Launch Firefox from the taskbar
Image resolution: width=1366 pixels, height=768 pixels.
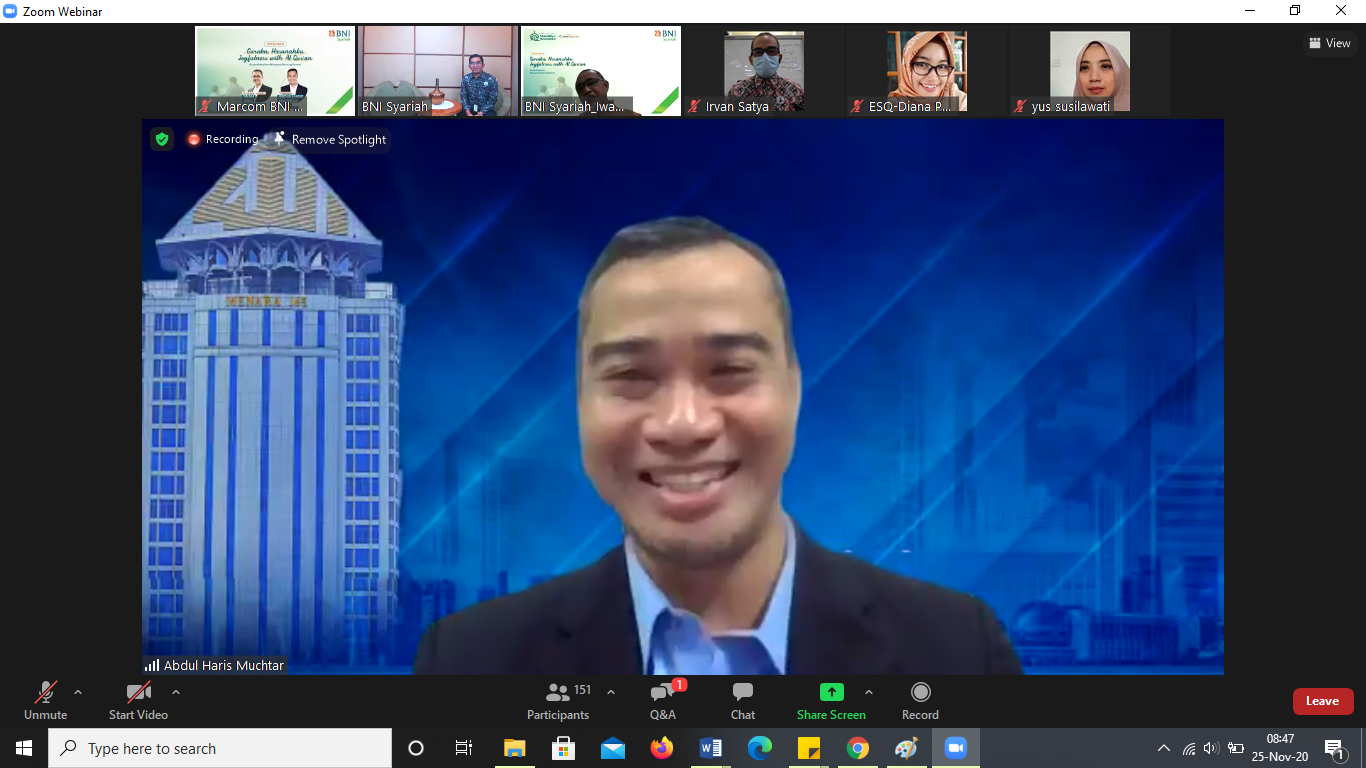click(662, 748)
